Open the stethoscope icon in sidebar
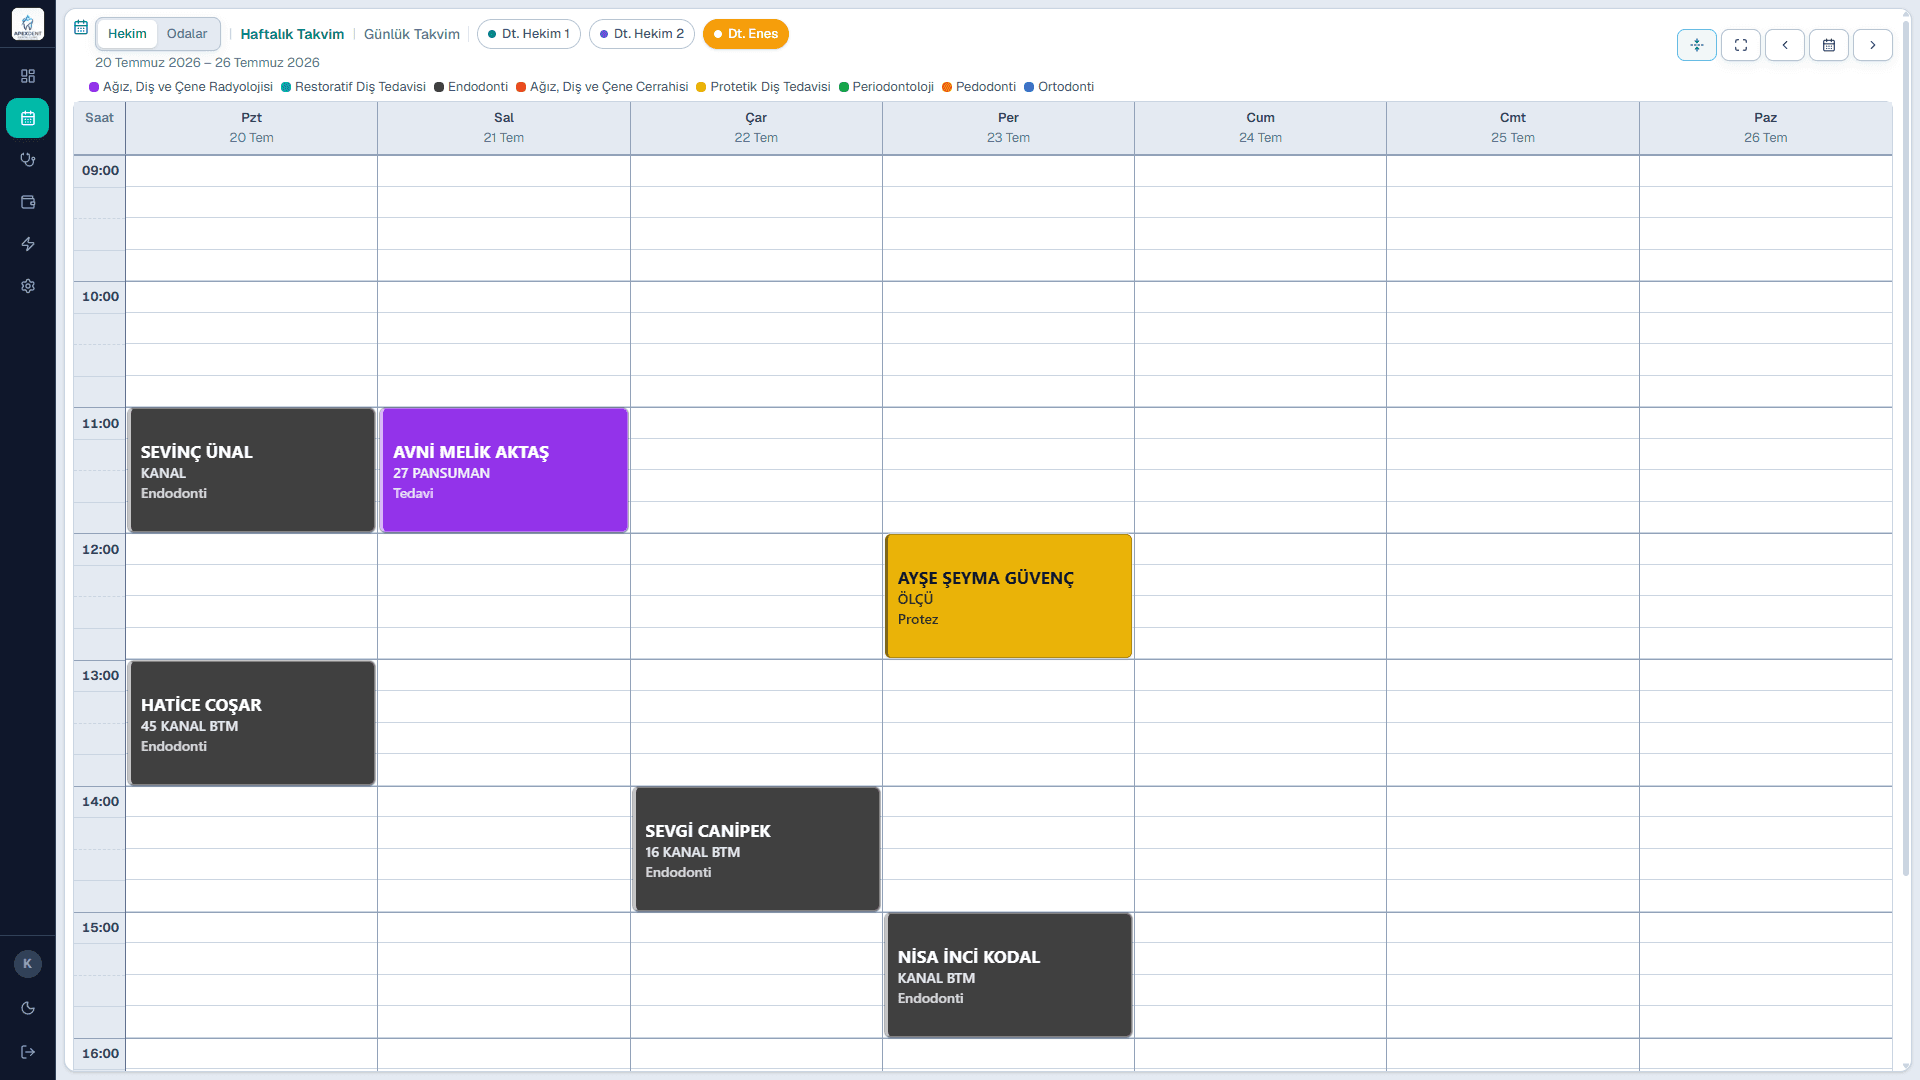 [28, 160]
